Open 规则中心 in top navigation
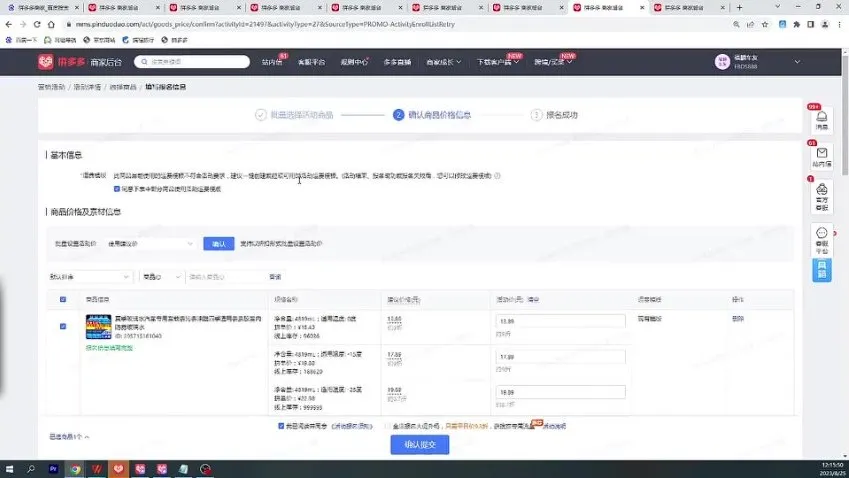 355,62
